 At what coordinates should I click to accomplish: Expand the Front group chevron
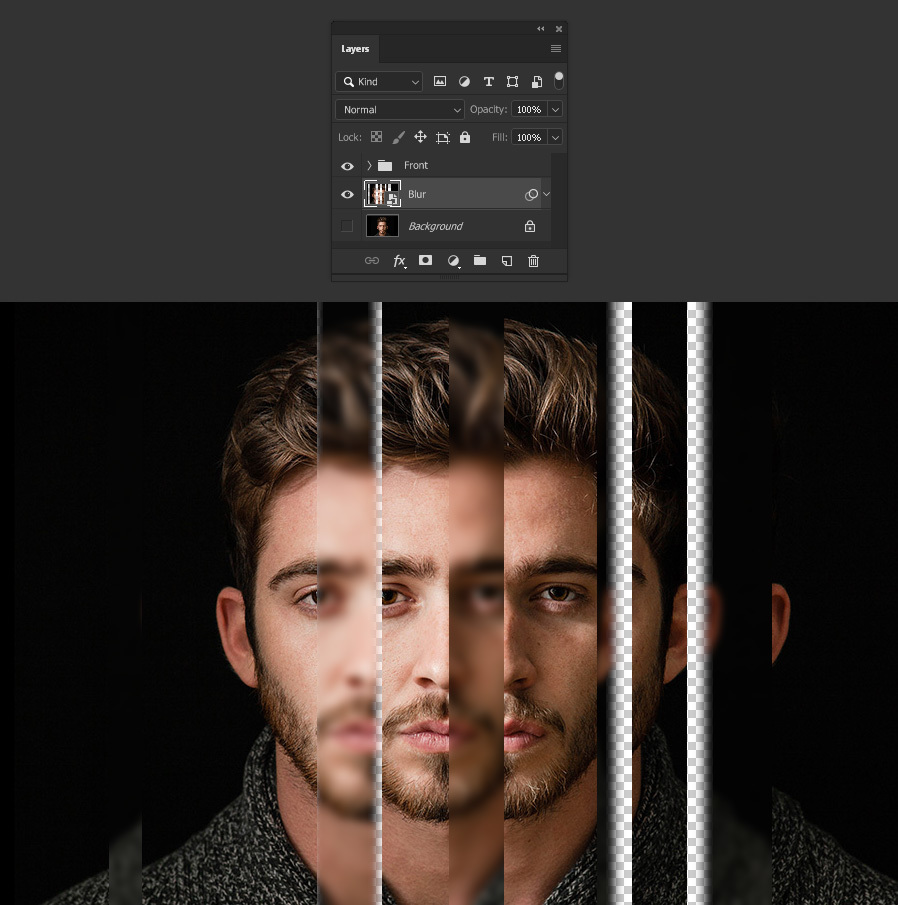click(369, 165)
